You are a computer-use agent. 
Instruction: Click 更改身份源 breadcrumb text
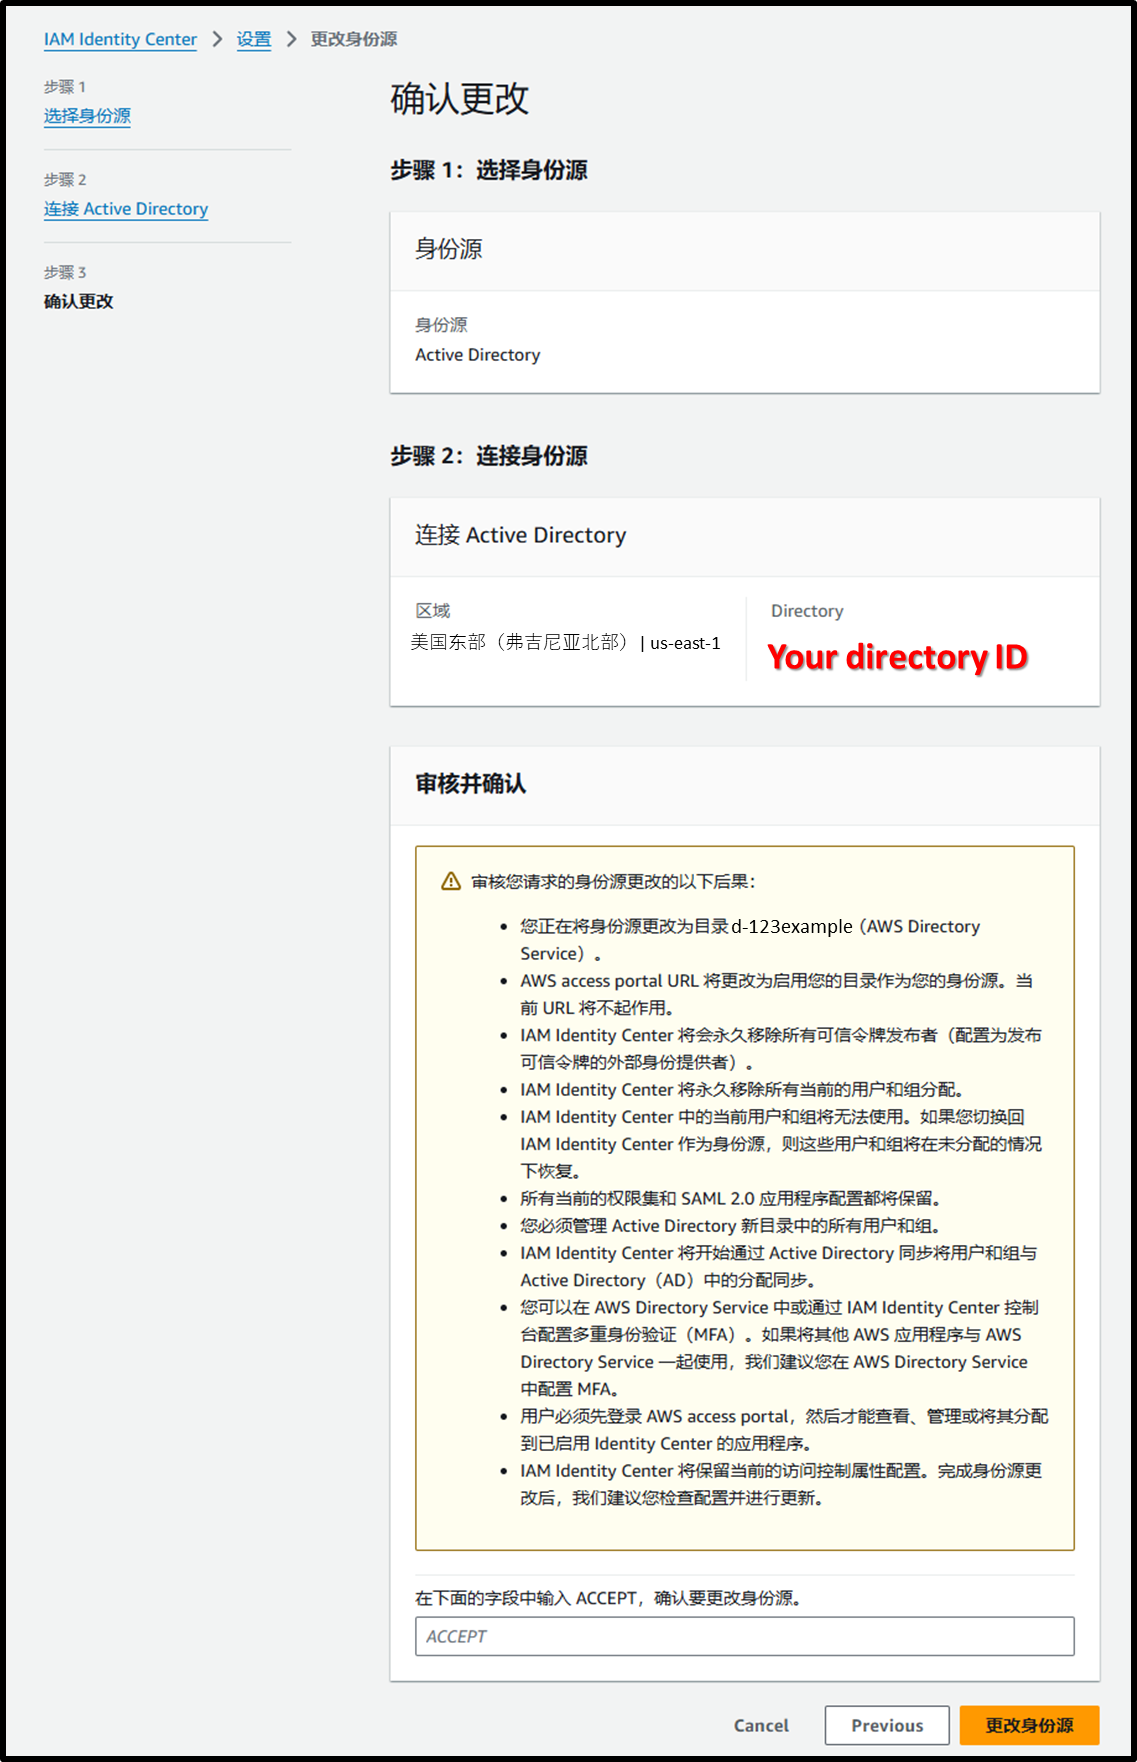[353, 39]
